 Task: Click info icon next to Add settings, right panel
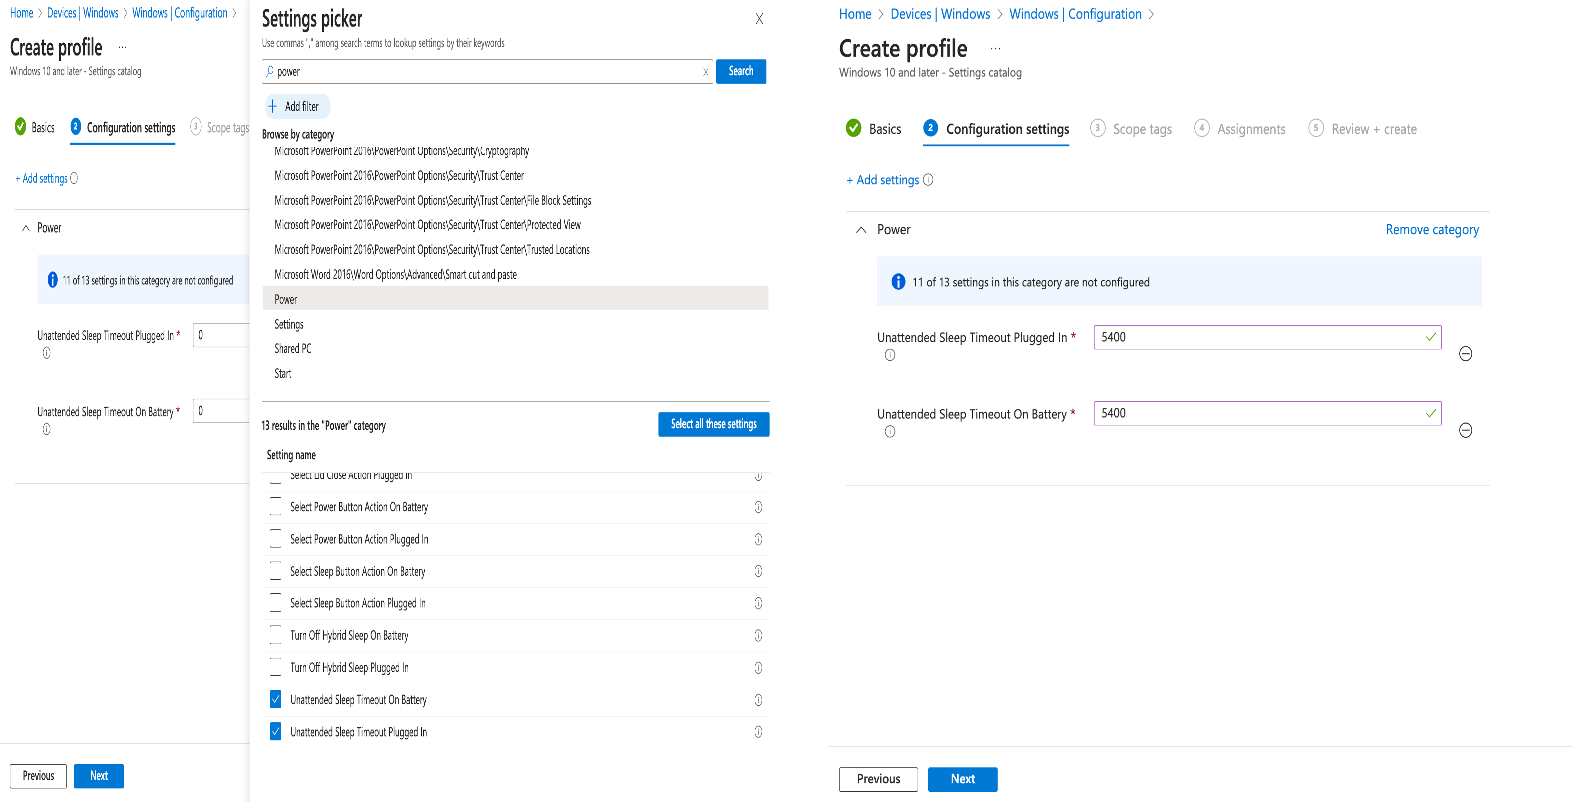click(x=928, y=180)
